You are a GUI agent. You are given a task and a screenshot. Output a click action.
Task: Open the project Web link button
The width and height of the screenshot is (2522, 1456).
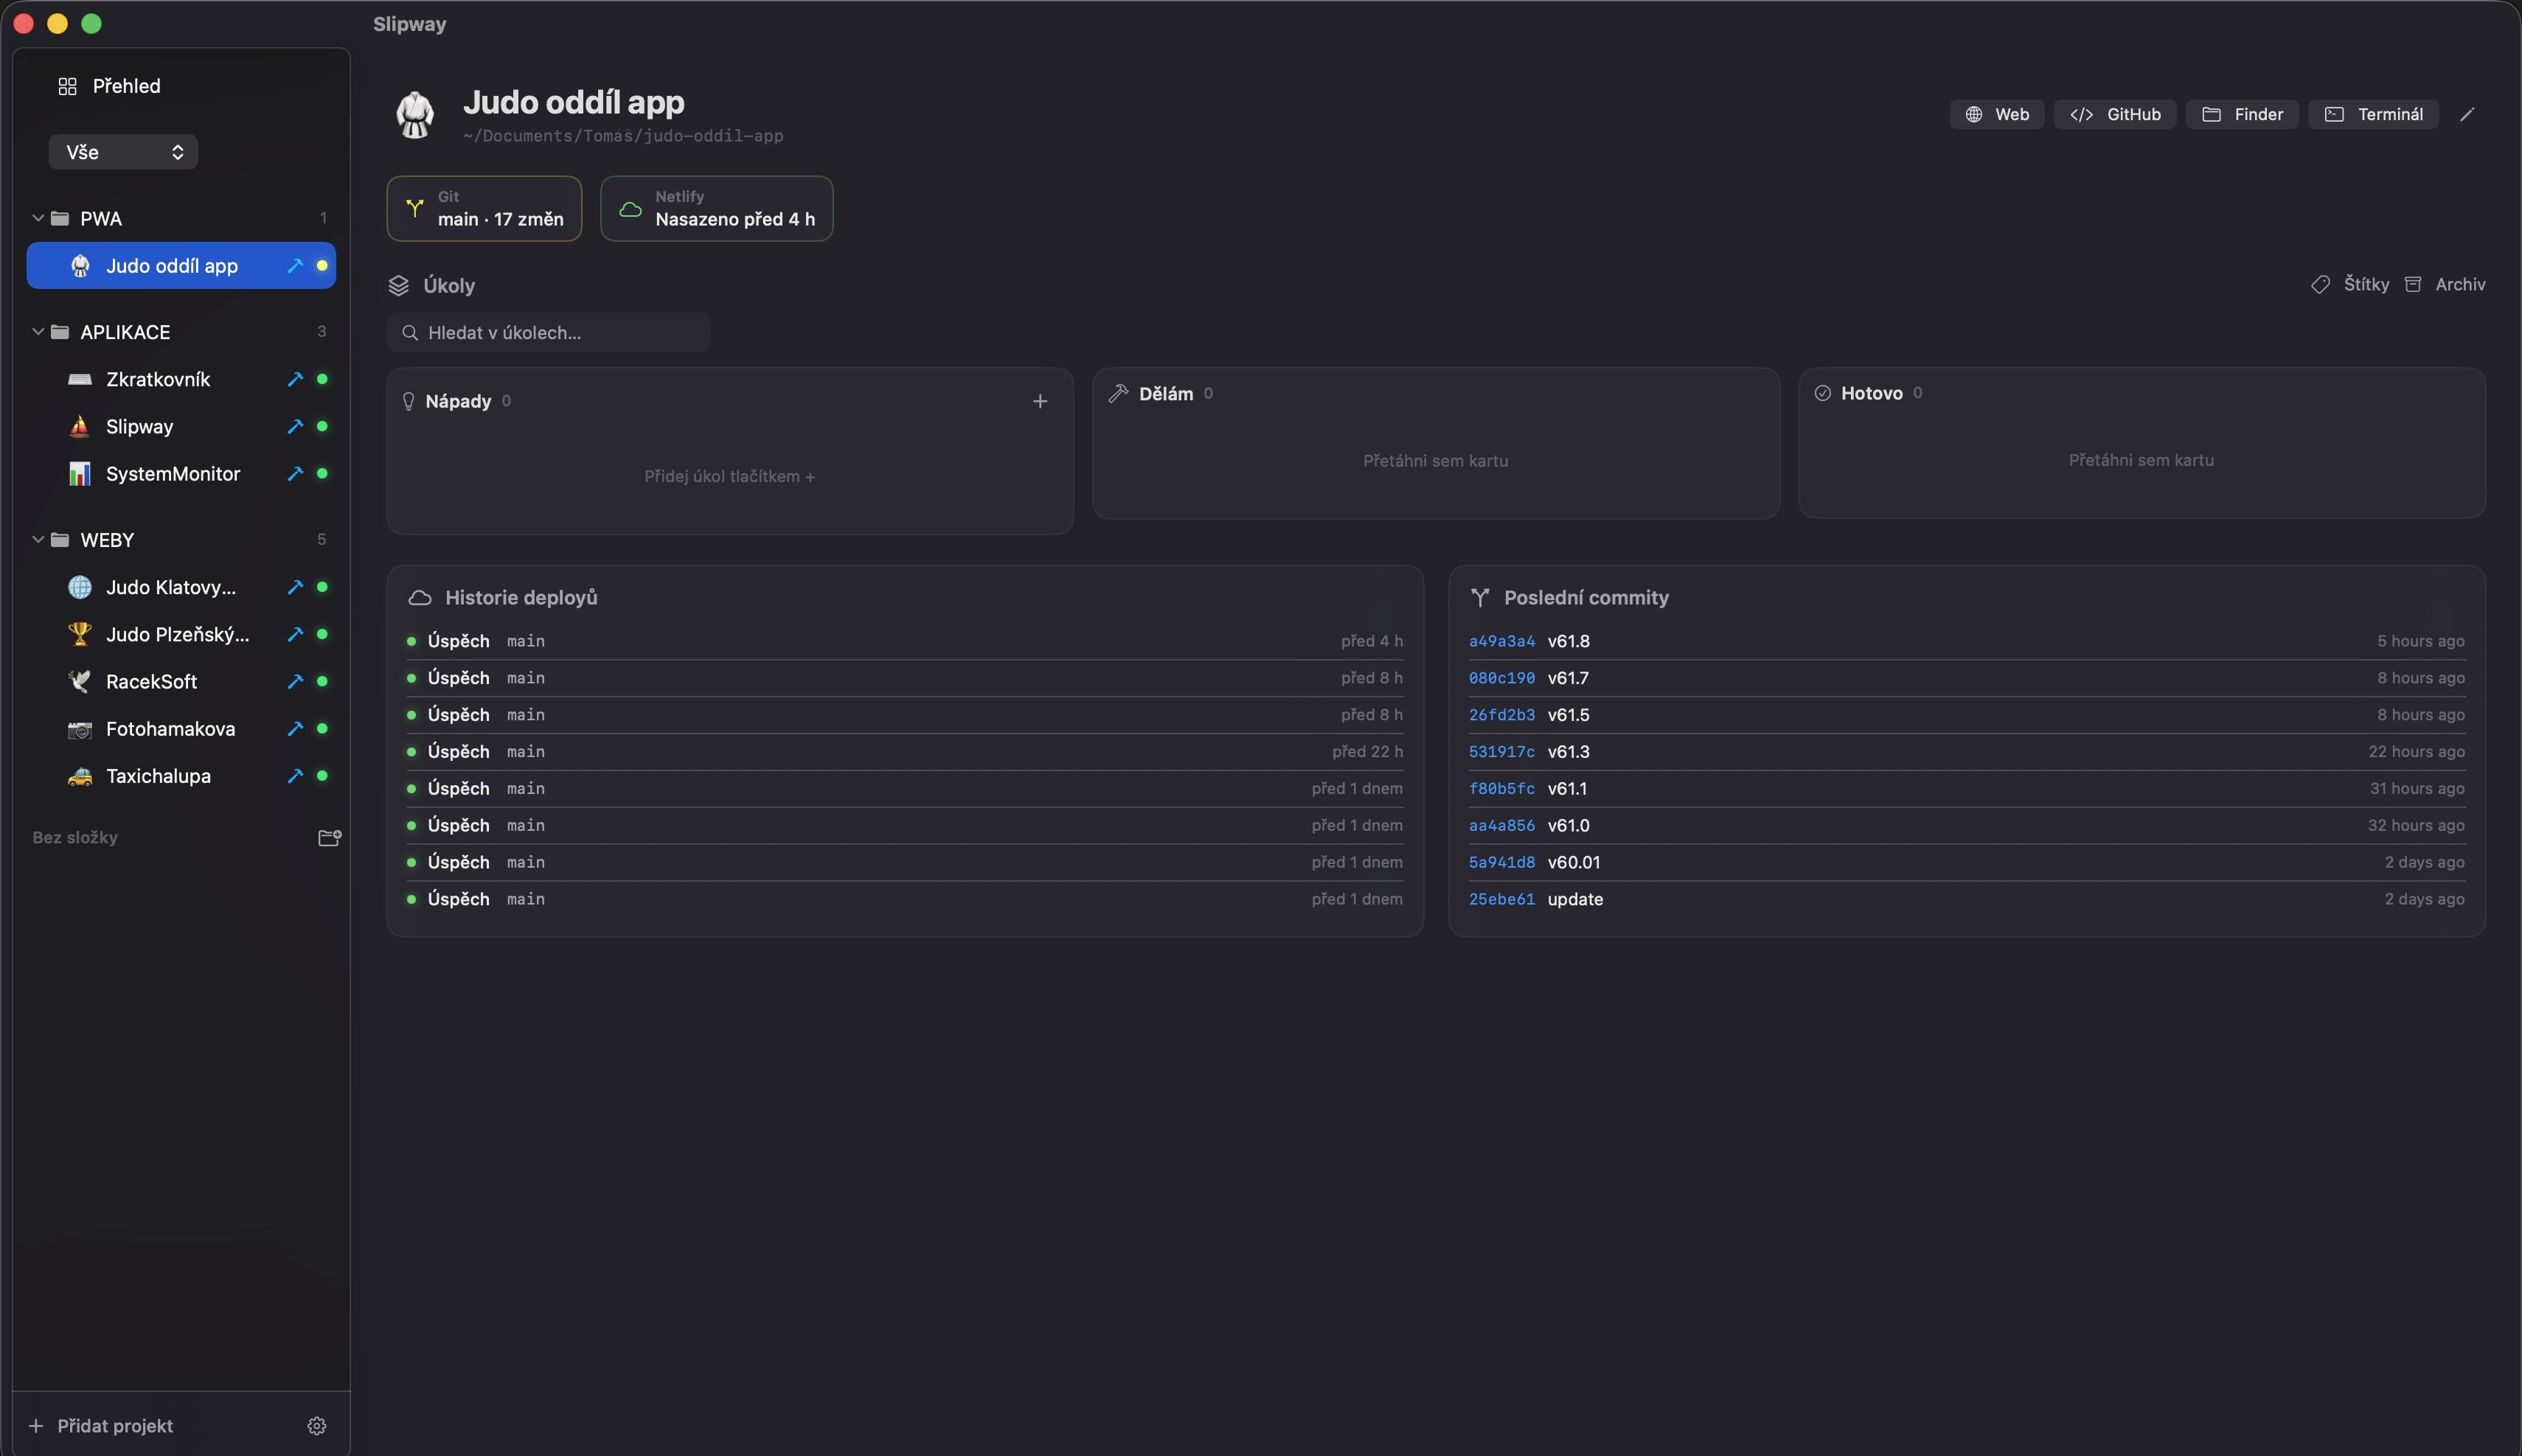pyautogui.click(x=1997, y=114)
